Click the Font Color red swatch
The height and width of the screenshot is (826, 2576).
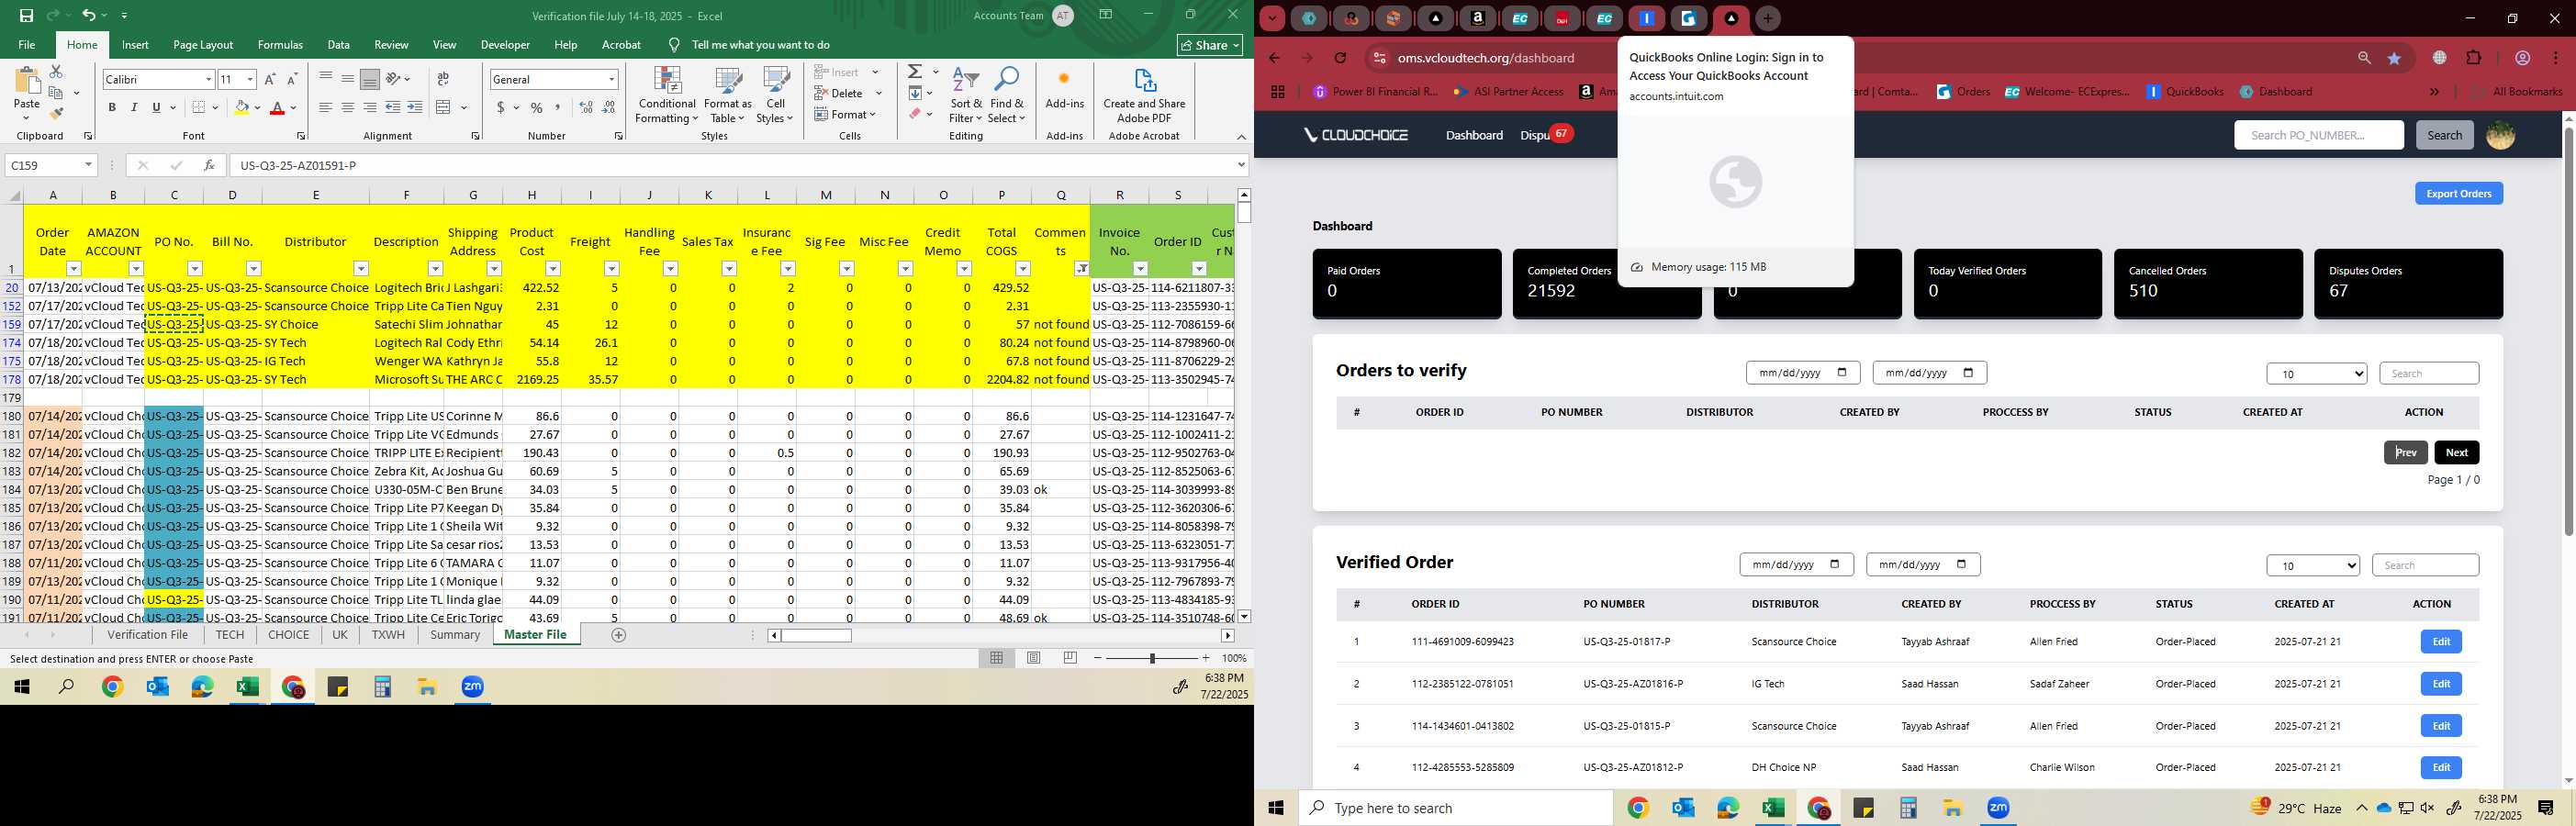click(x=277, y=107)
